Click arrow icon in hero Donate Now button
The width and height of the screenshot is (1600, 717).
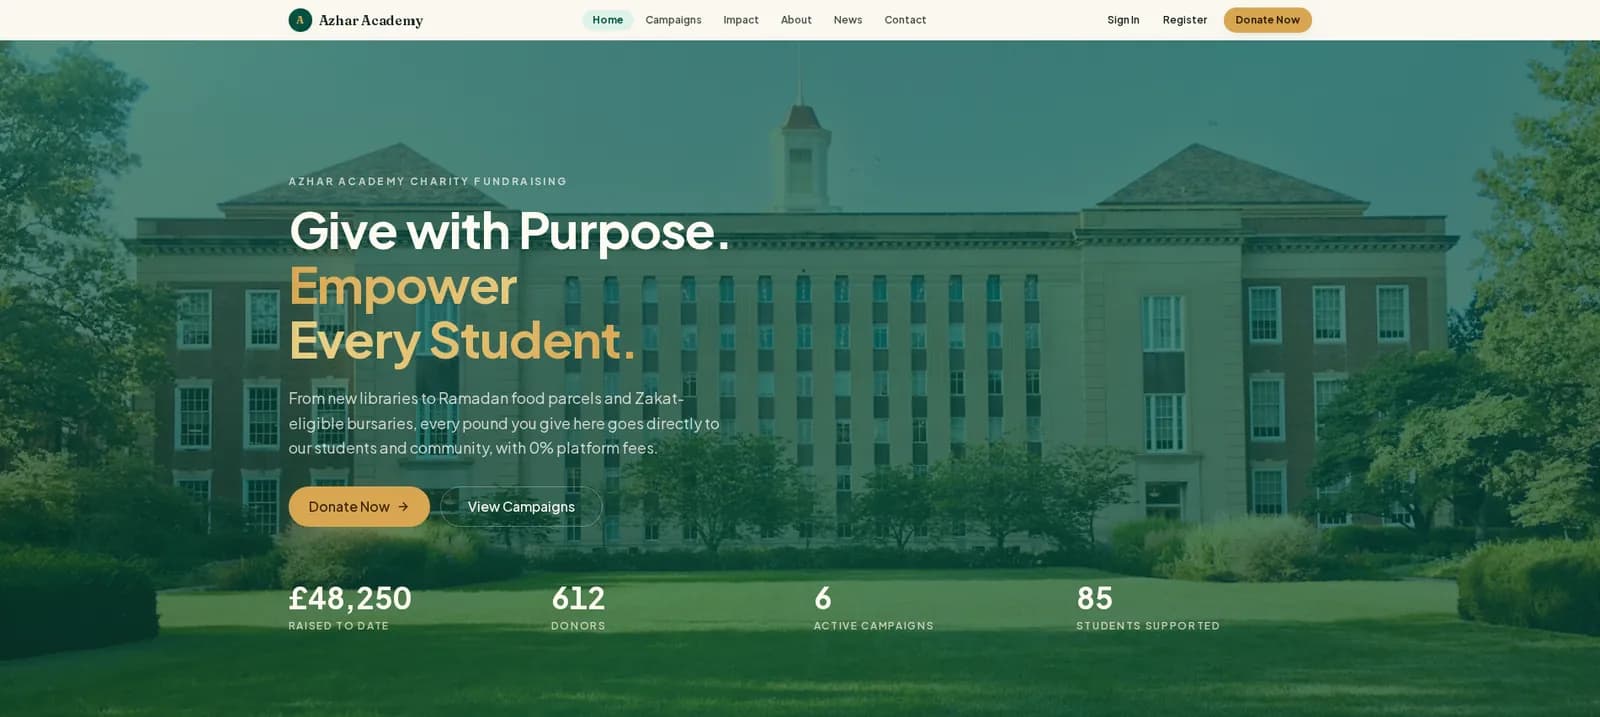coord(403,507)
